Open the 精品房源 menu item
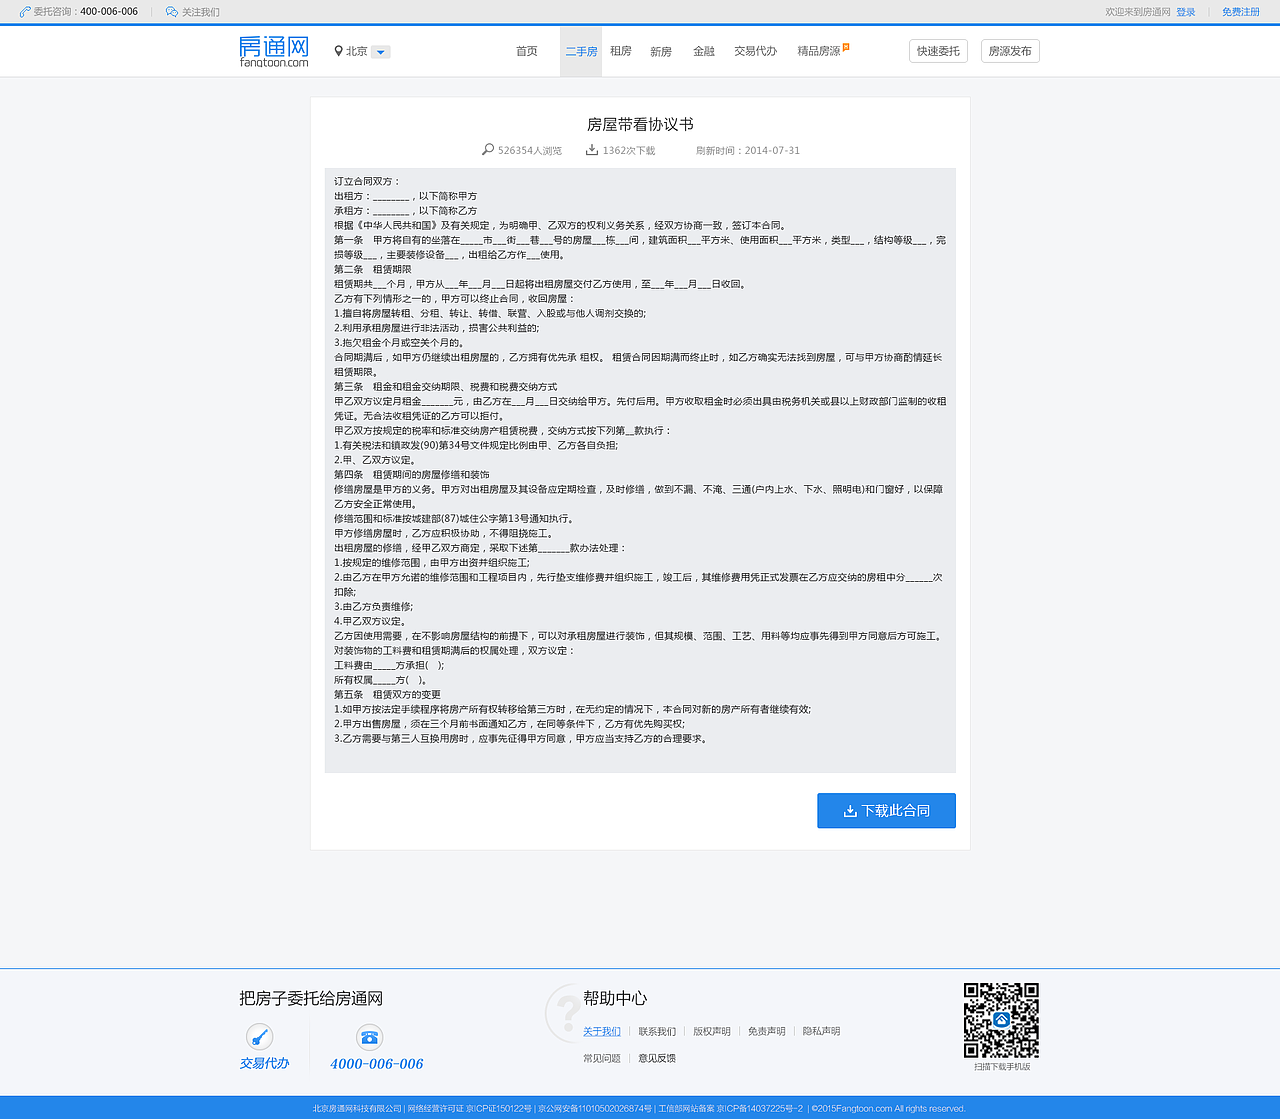The height and width of the screenshot is (1119, 1280). point(819,51)
